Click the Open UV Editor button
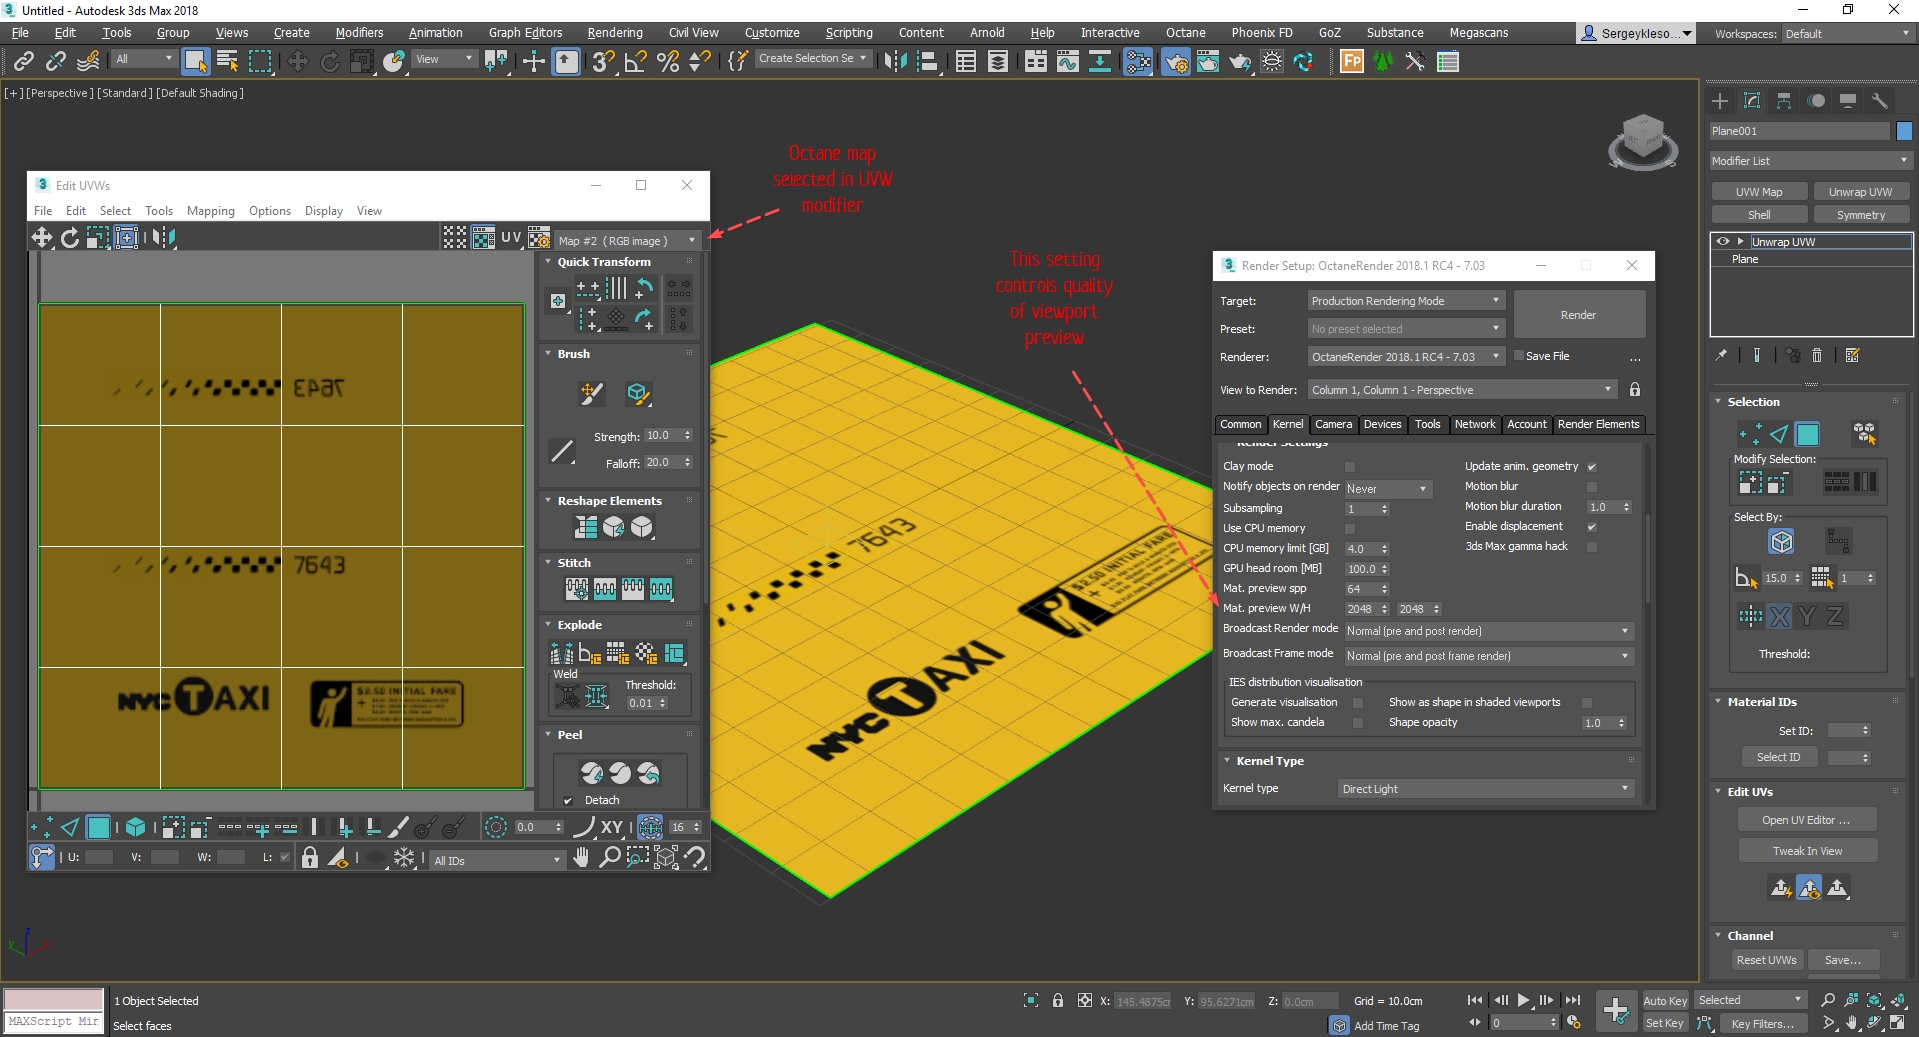The width and height of the screenshot is (1919, 1037). (x=1805, y=820)
